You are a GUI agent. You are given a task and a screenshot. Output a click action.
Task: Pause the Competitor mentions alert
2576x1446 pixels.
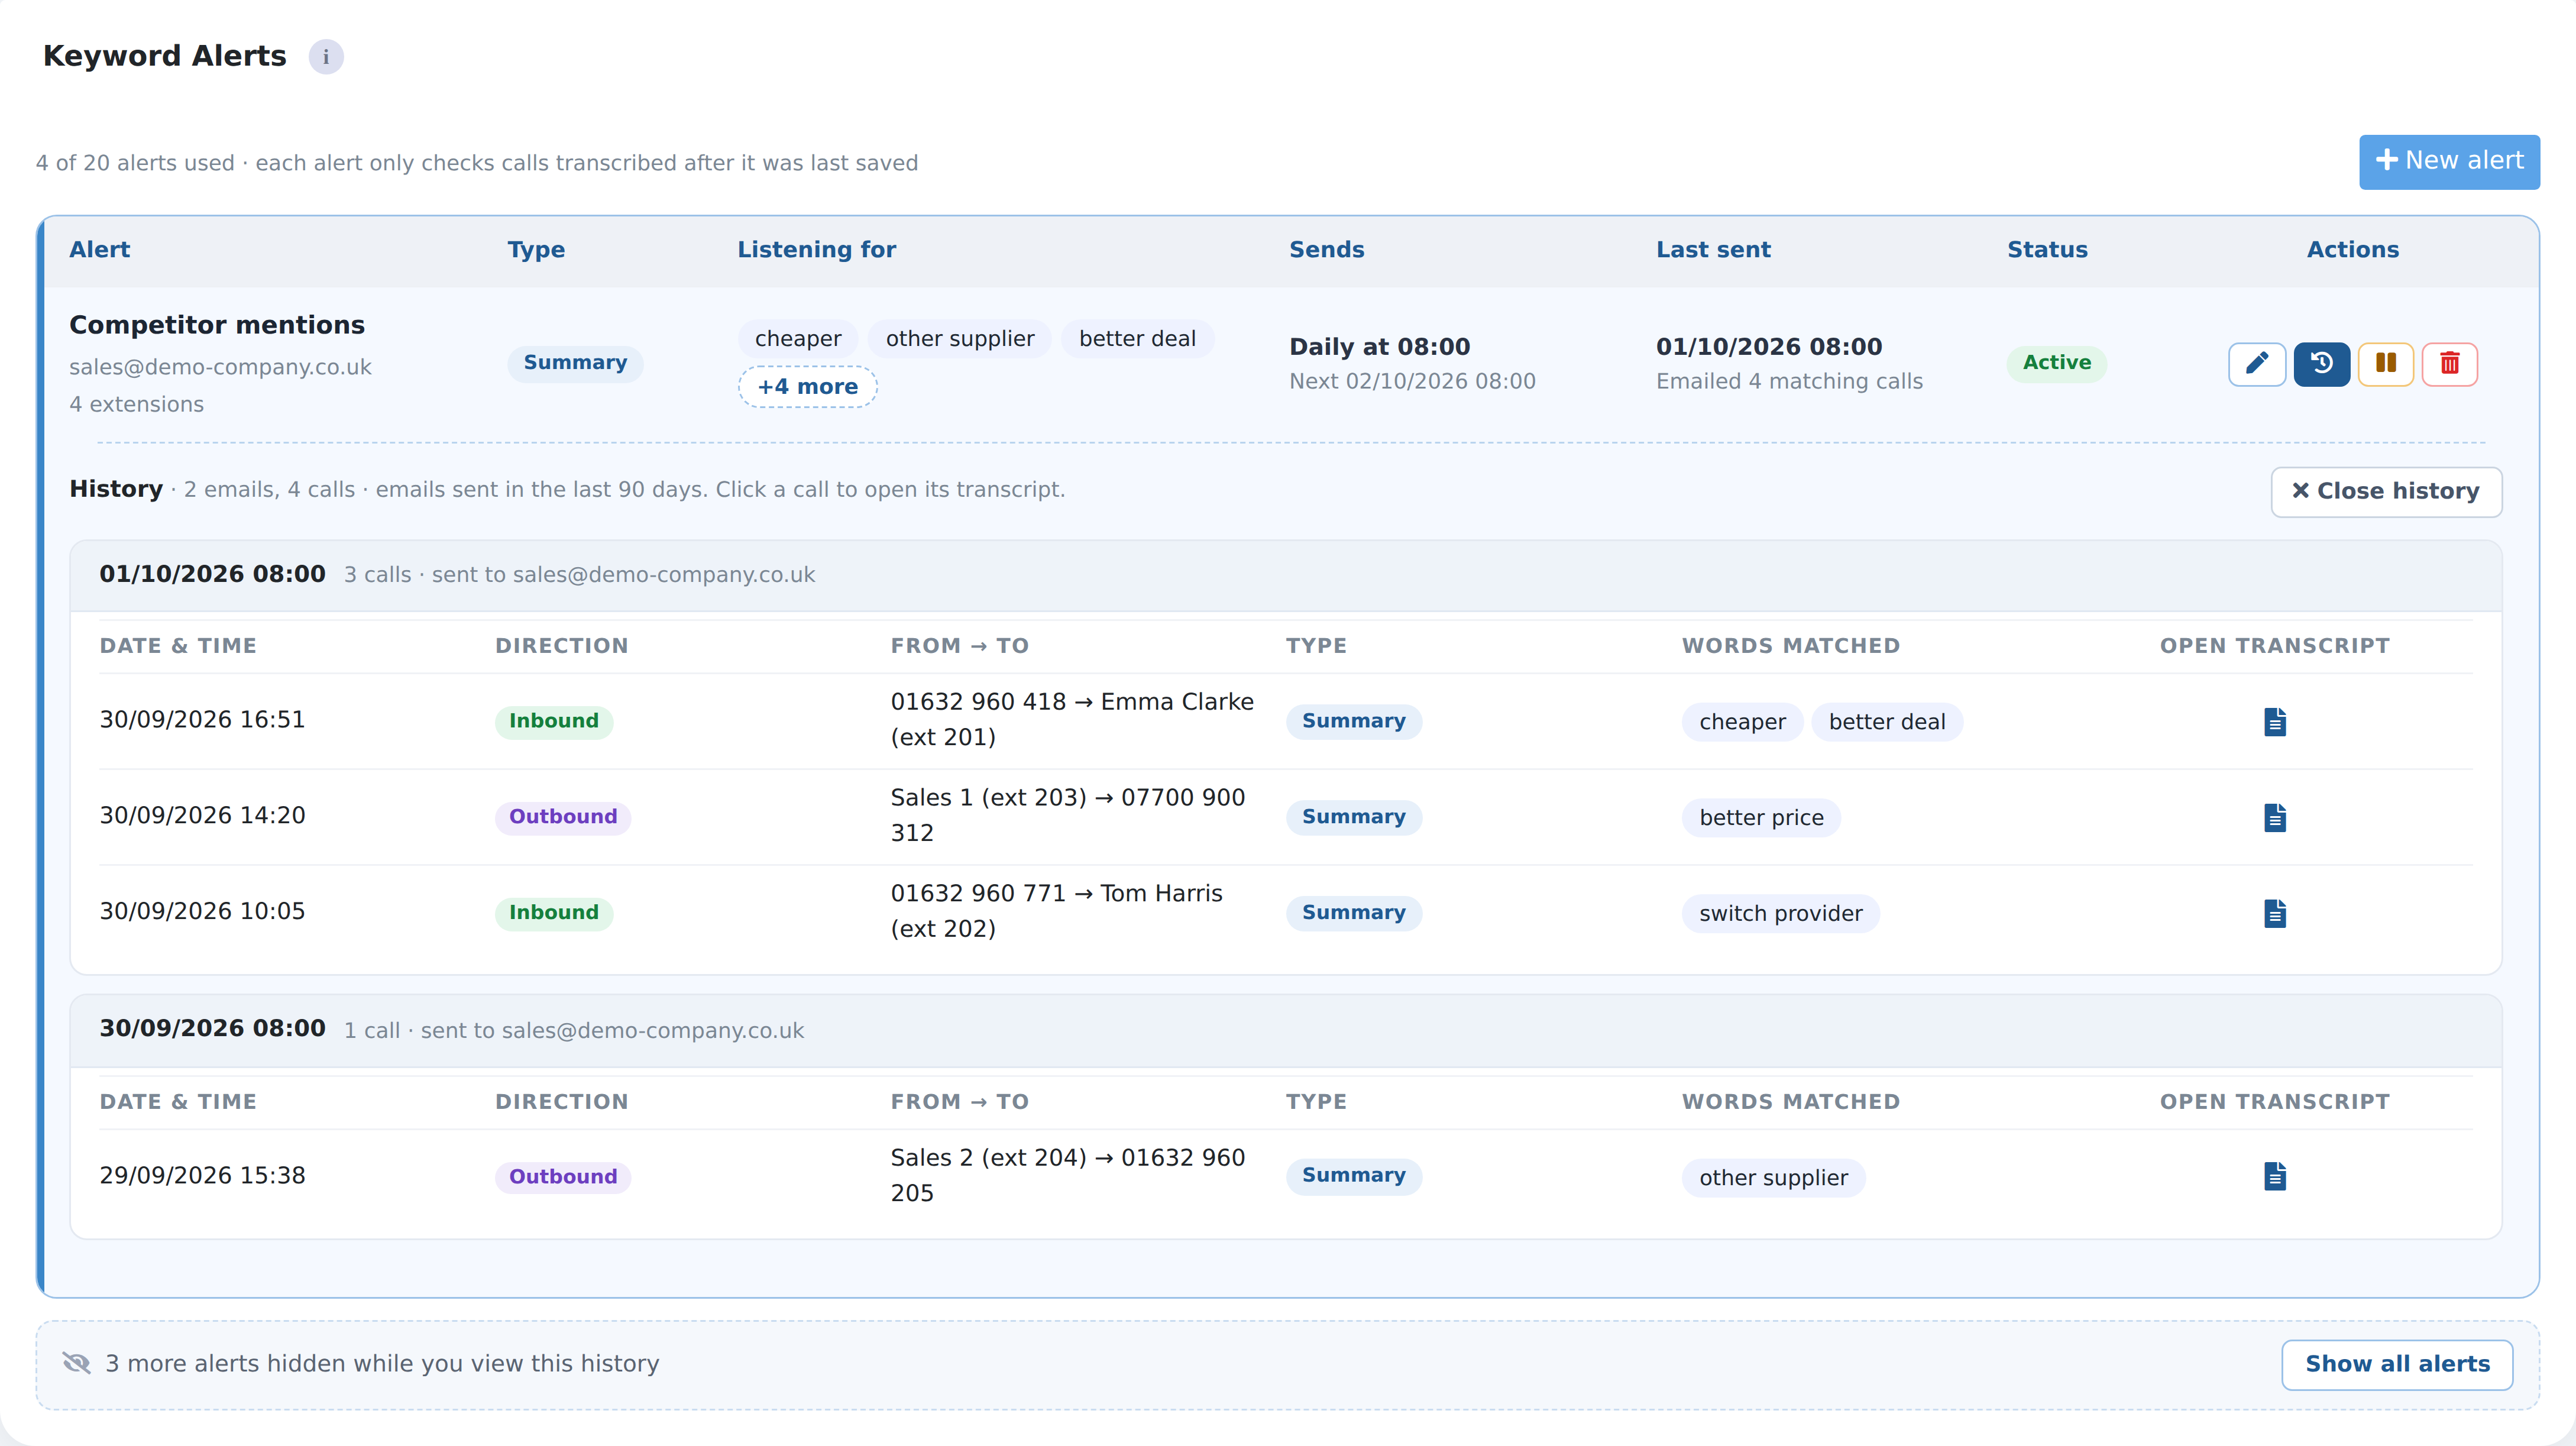tap(2386, 363)
